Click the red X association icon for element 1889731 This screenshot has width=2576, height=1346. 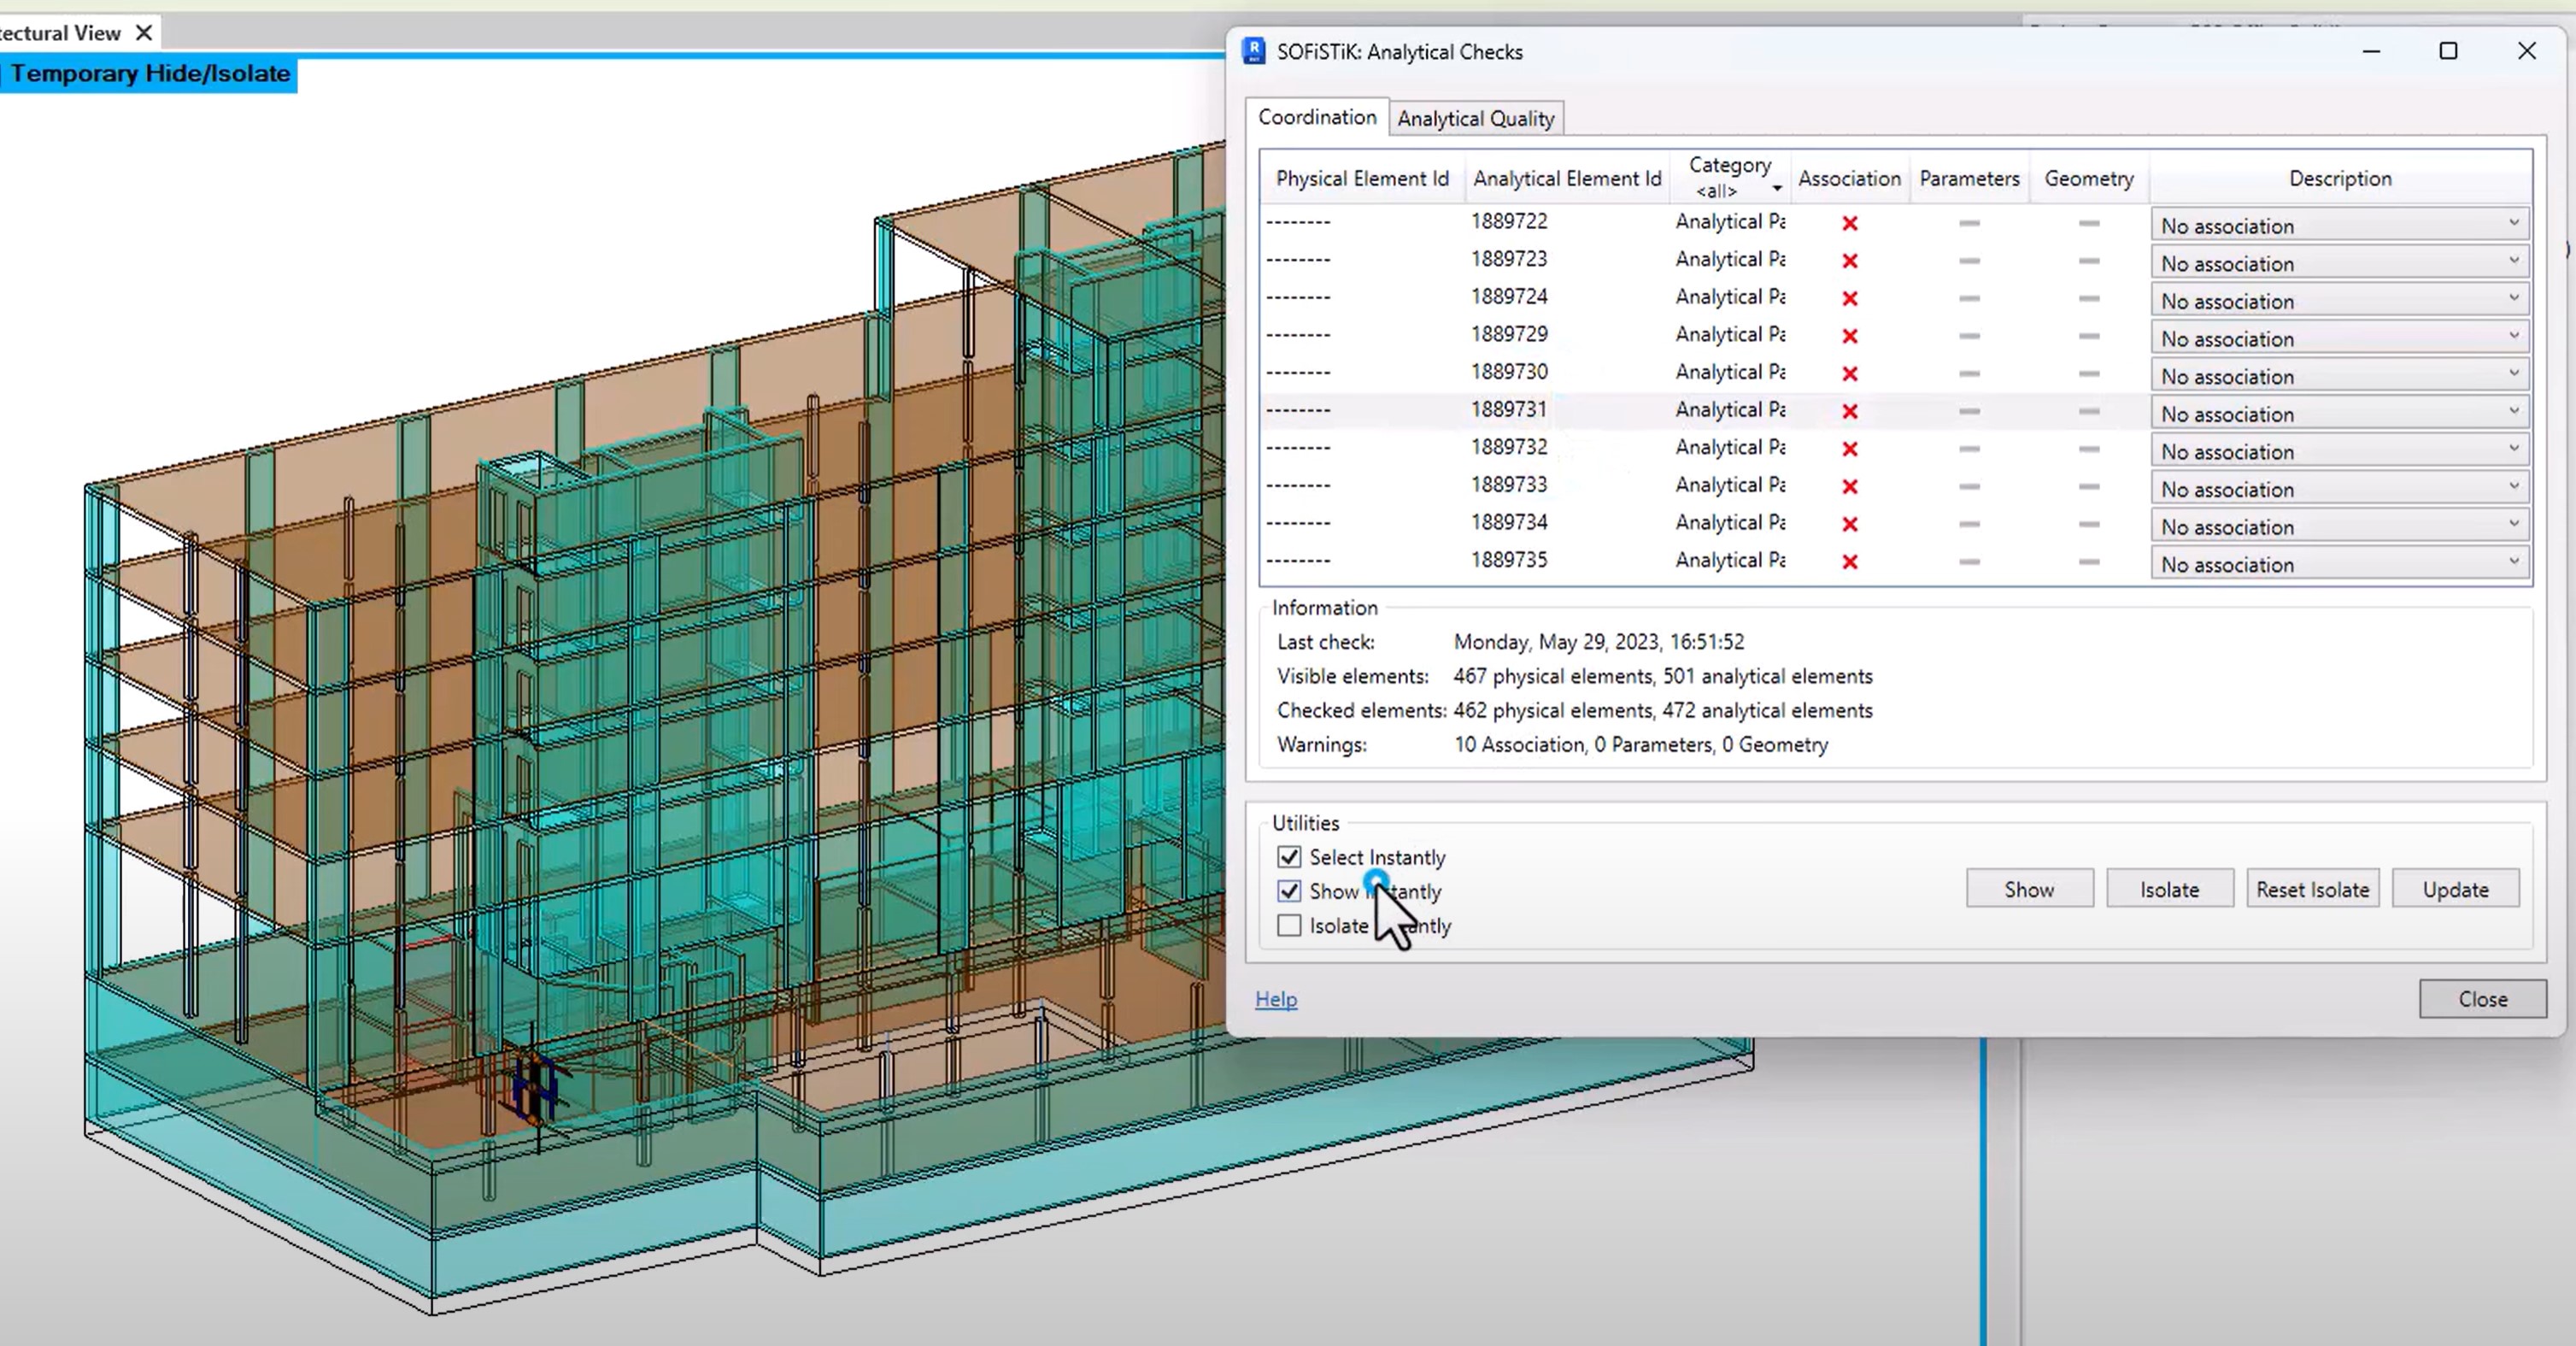(x=1849, y=411)
